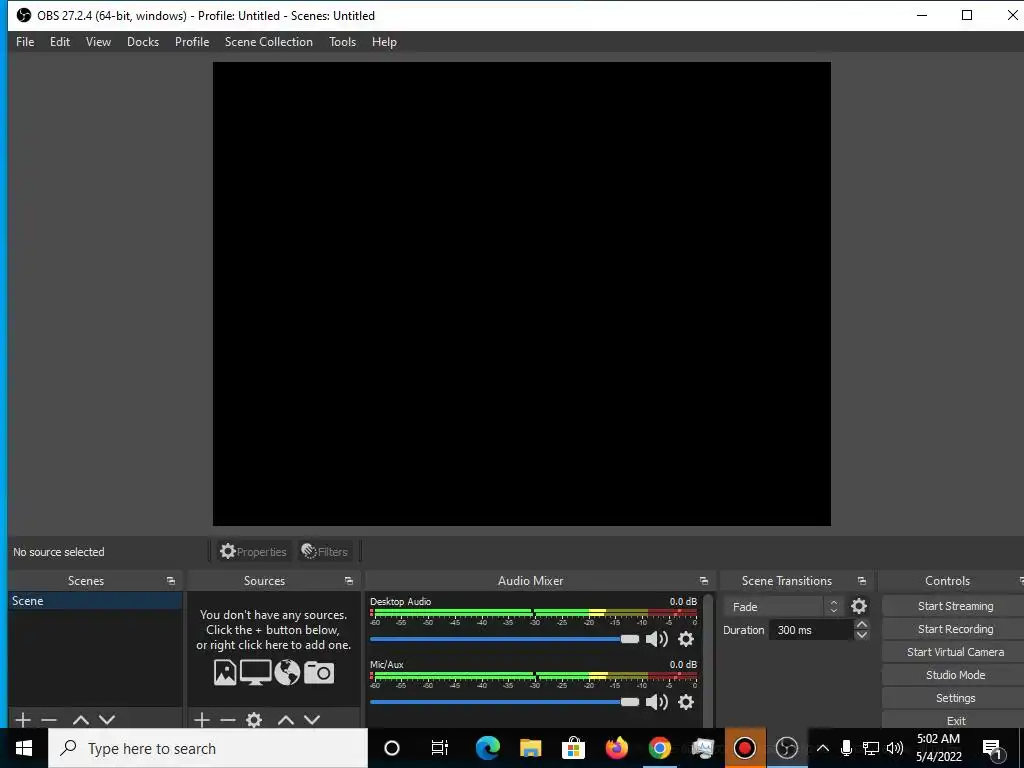Viewport: 1024px width, 768px height.
Task: Open the Docks menu
Action: 142,42
